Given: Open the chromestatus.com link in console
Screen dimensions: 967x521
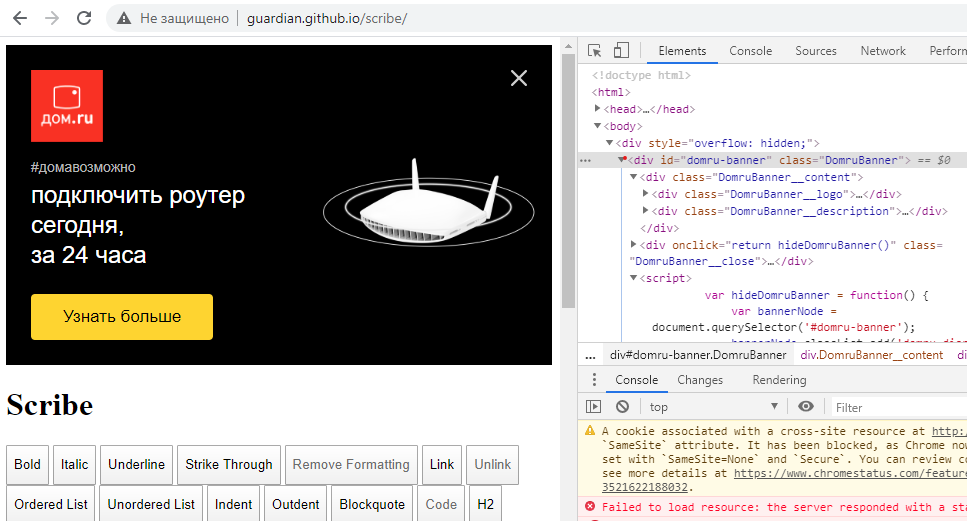Looking at the screenshot, I should tap(850, 474).
